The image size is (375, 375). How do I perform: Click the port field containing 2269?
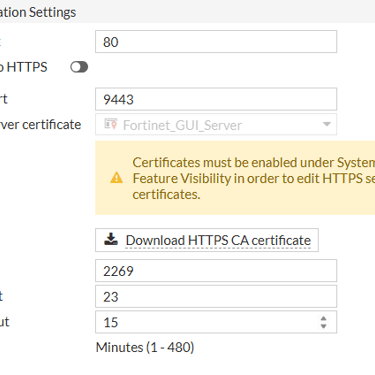point(216,271)
